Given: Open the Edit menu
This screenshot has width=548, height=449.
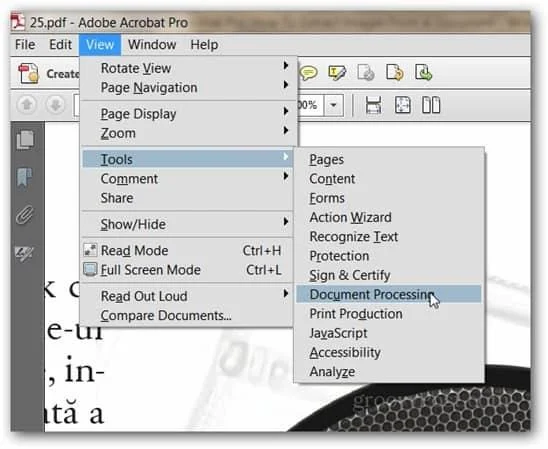Looking at the screenshot, I should tap(60, 45).
